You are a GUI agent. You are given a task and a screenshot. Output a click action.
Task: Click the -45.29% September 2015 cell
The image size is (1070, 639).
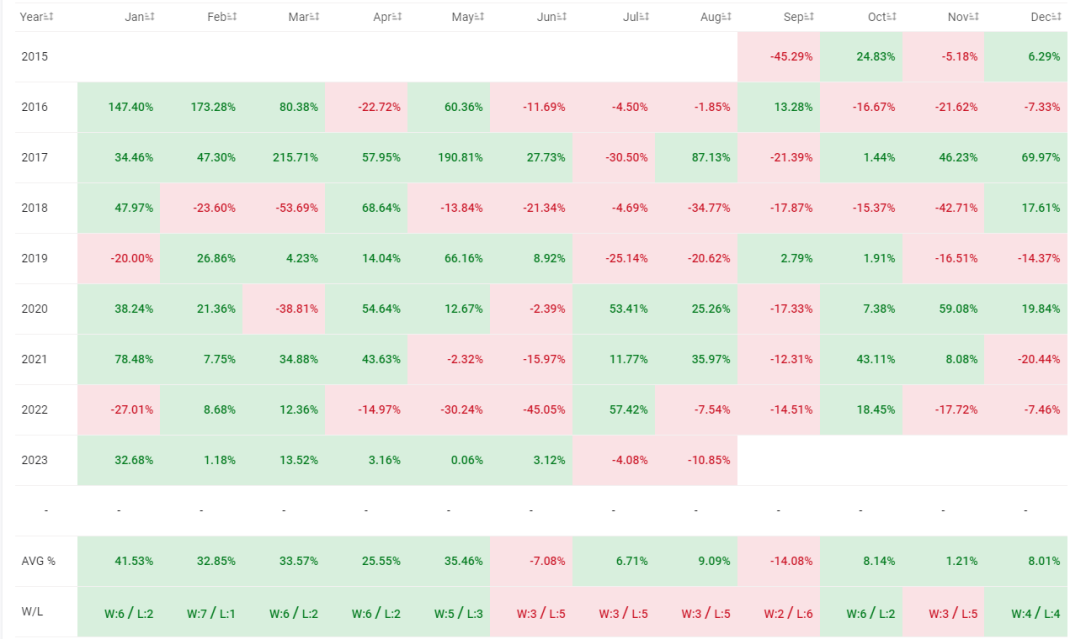pyautogui.click(x=779, y=57)
